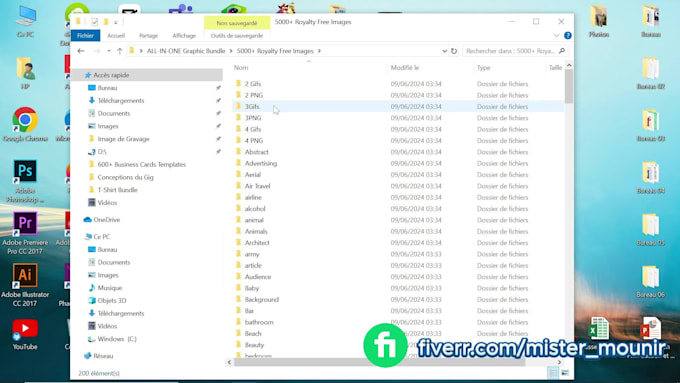The image size is (680, 383).
Task: Go back with the Back arrow
Action: [81, 51]
